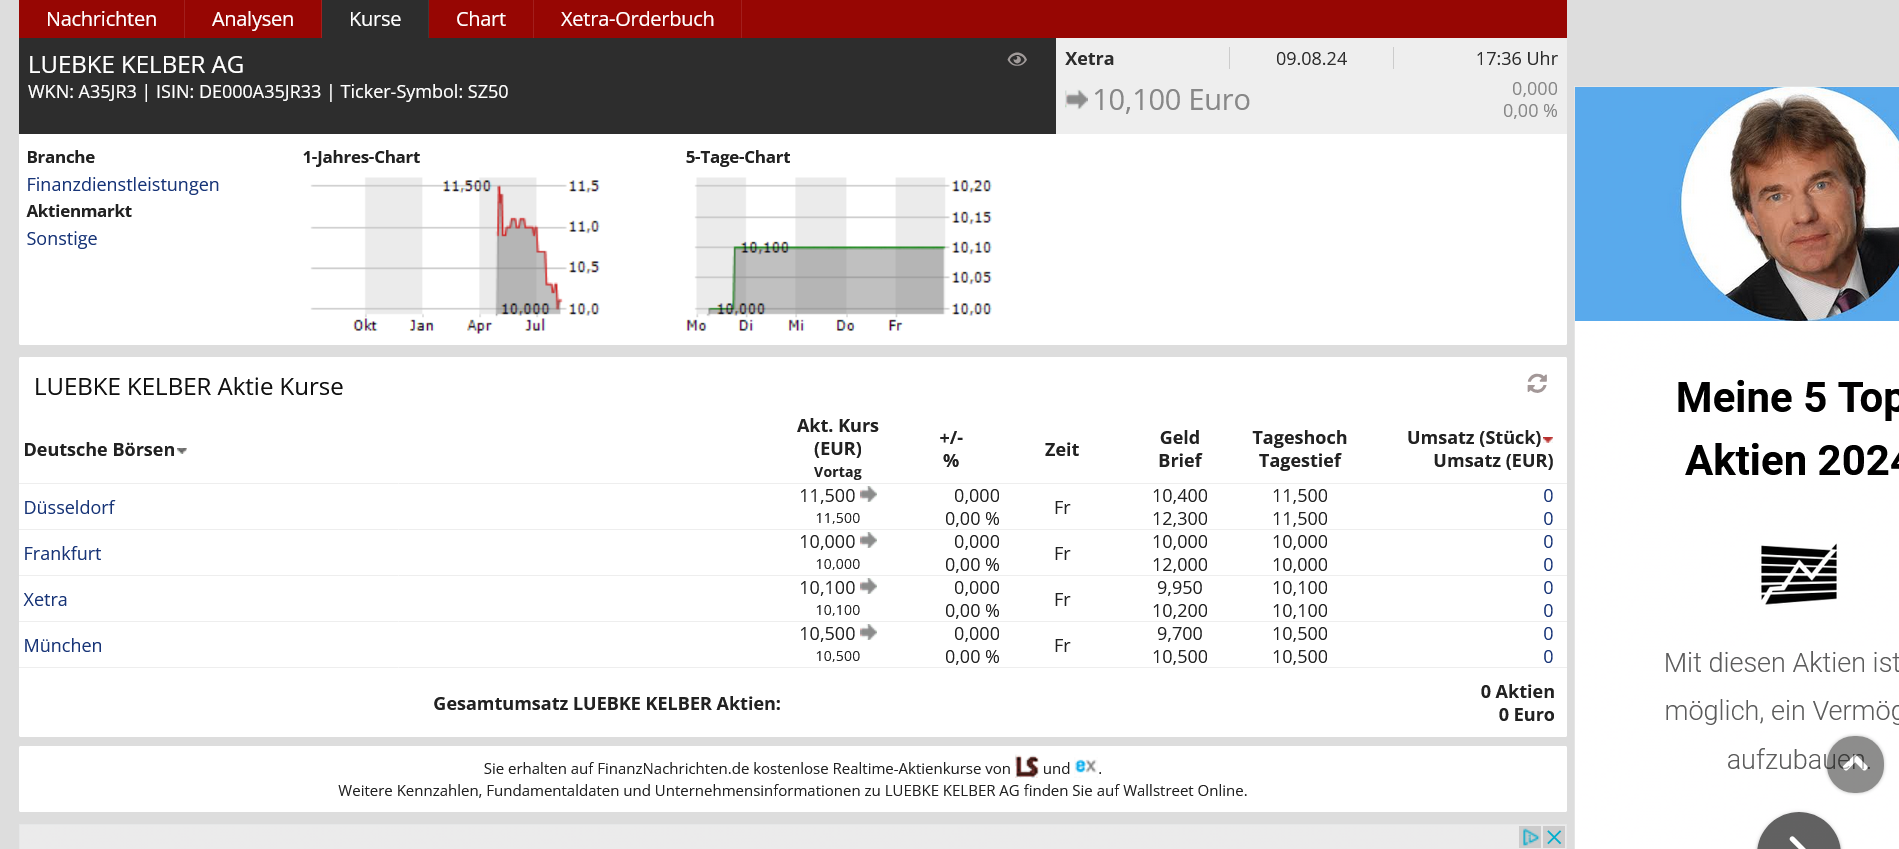Click the LS exchange logo
The image size is (1899, 849).
point(1027,767)
